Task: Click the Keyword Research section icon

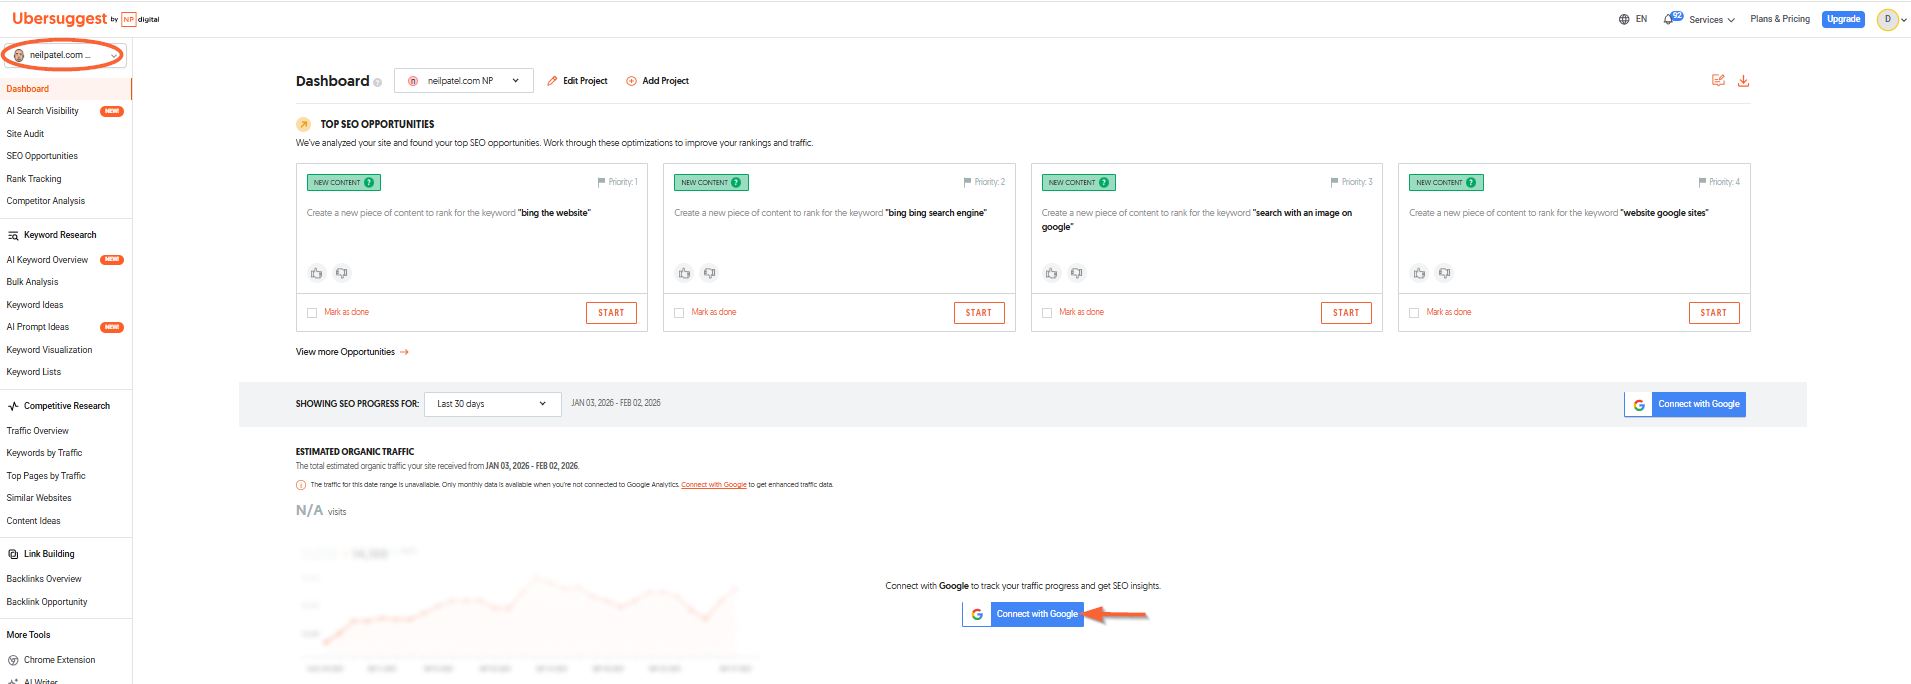Action: tap(13, 236)
